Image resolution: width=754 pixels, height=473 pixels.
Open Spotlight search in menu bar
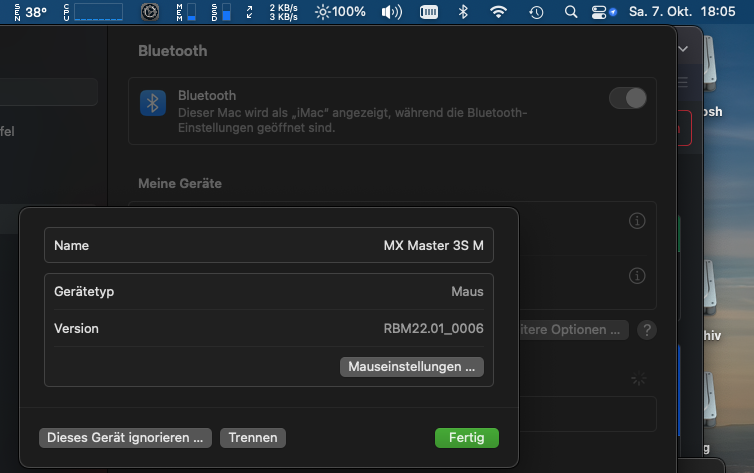coord(571,12)
